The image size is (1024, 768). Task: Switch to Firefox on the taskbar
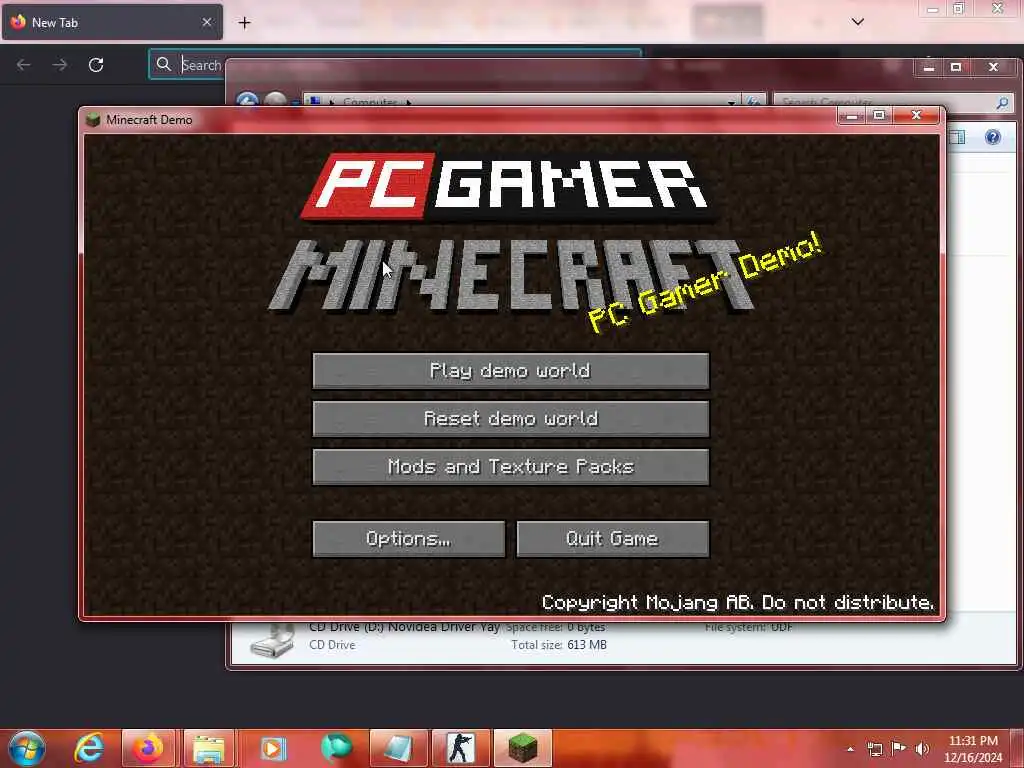(148, 748)
